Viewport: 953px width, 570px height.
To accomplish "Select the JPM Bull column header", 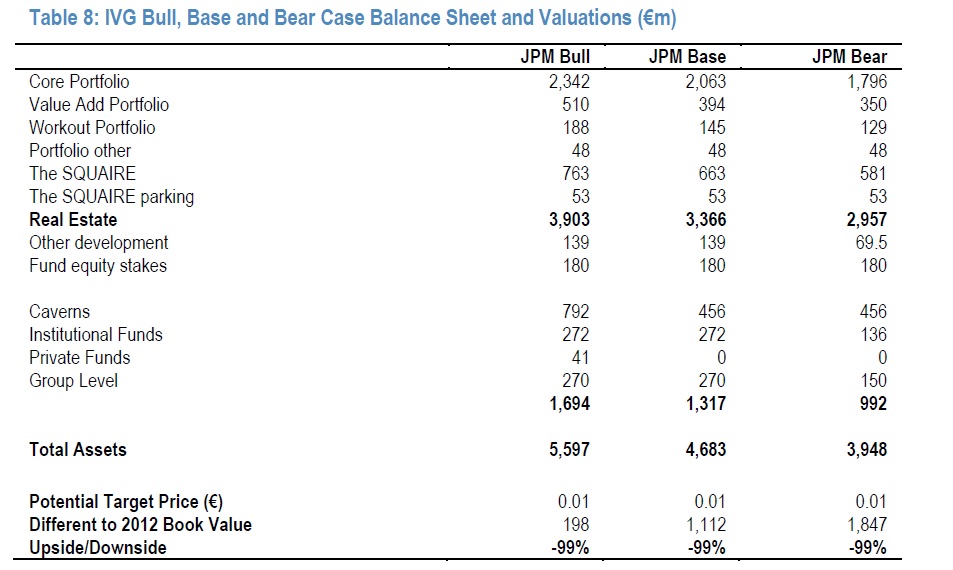I will coord(556,58).
